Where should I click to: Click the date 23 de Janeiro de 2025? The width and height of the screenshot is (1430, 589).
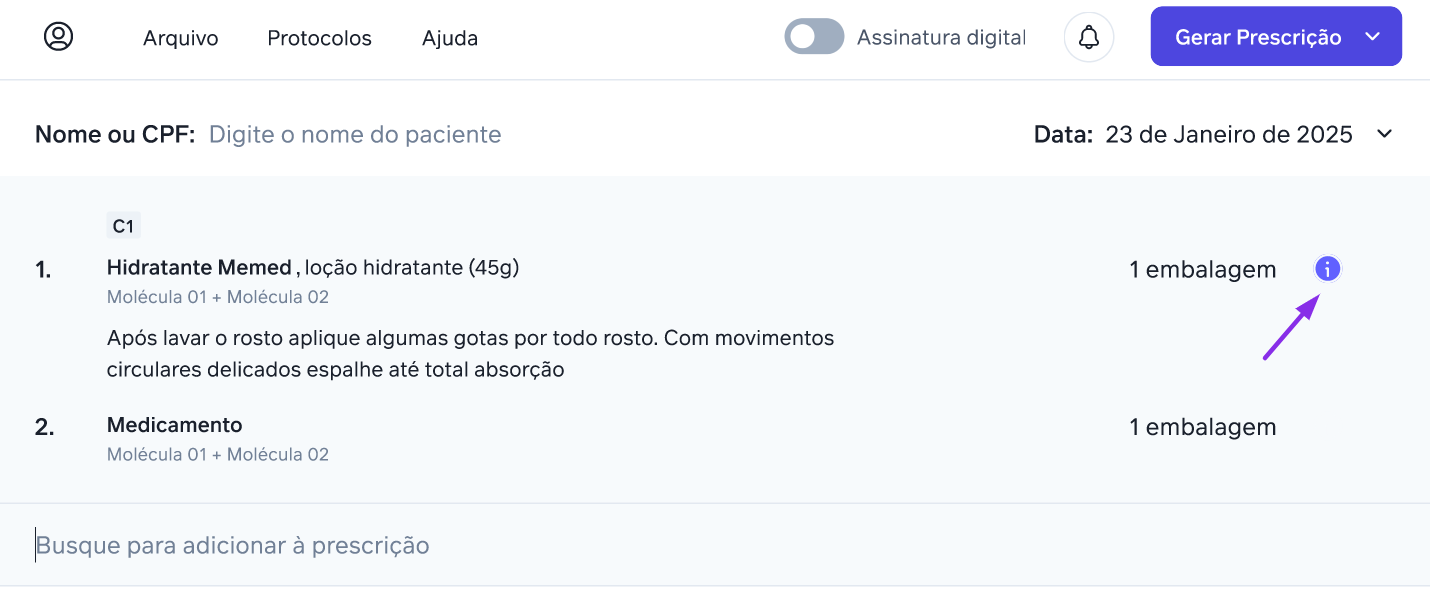1229,134
